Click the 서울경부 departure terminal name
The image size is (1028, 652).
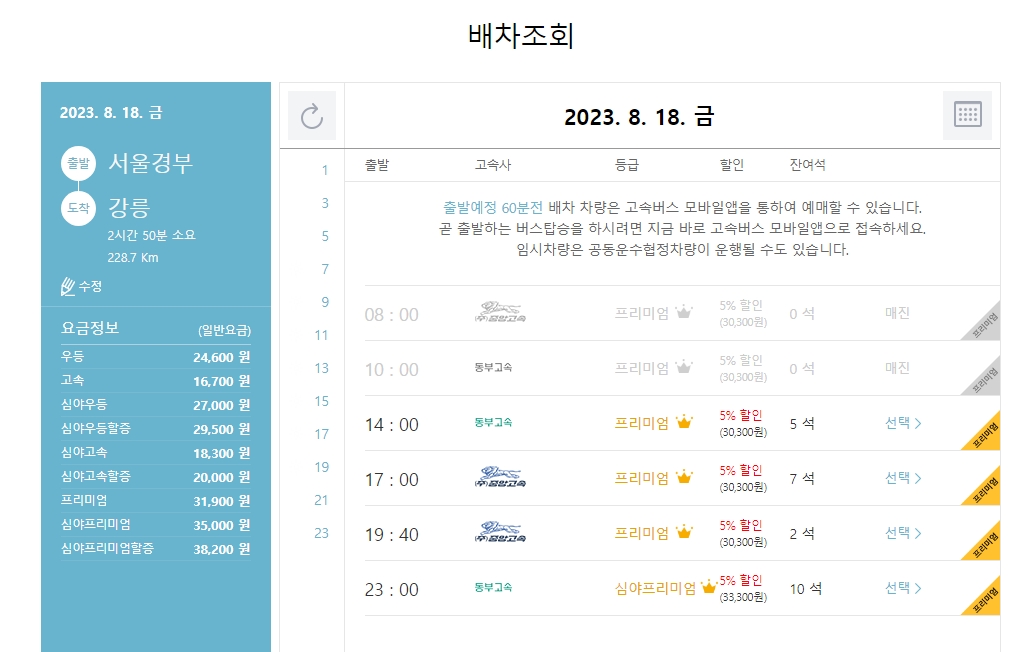pos(151,163)
